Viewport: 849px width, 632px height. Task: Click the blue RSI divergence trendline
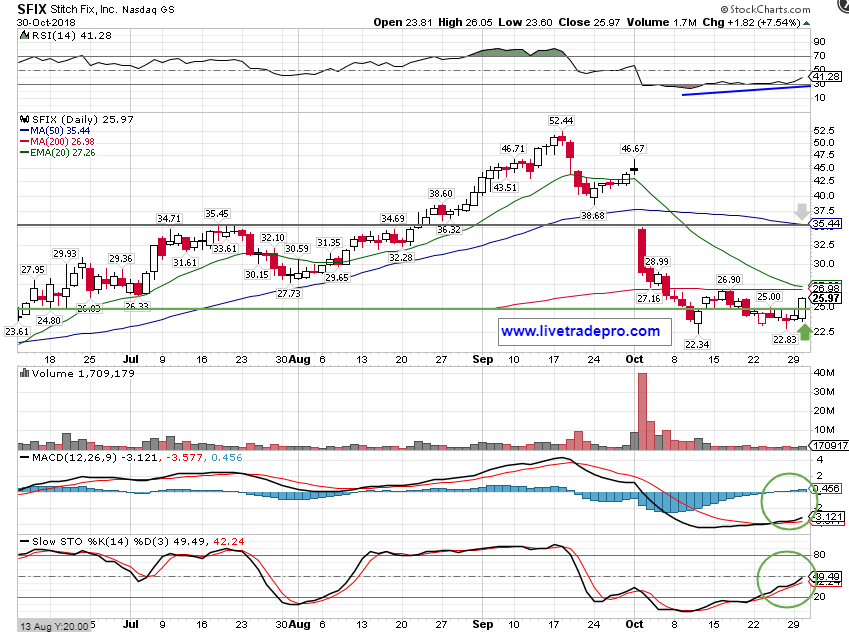click(744, 90)
